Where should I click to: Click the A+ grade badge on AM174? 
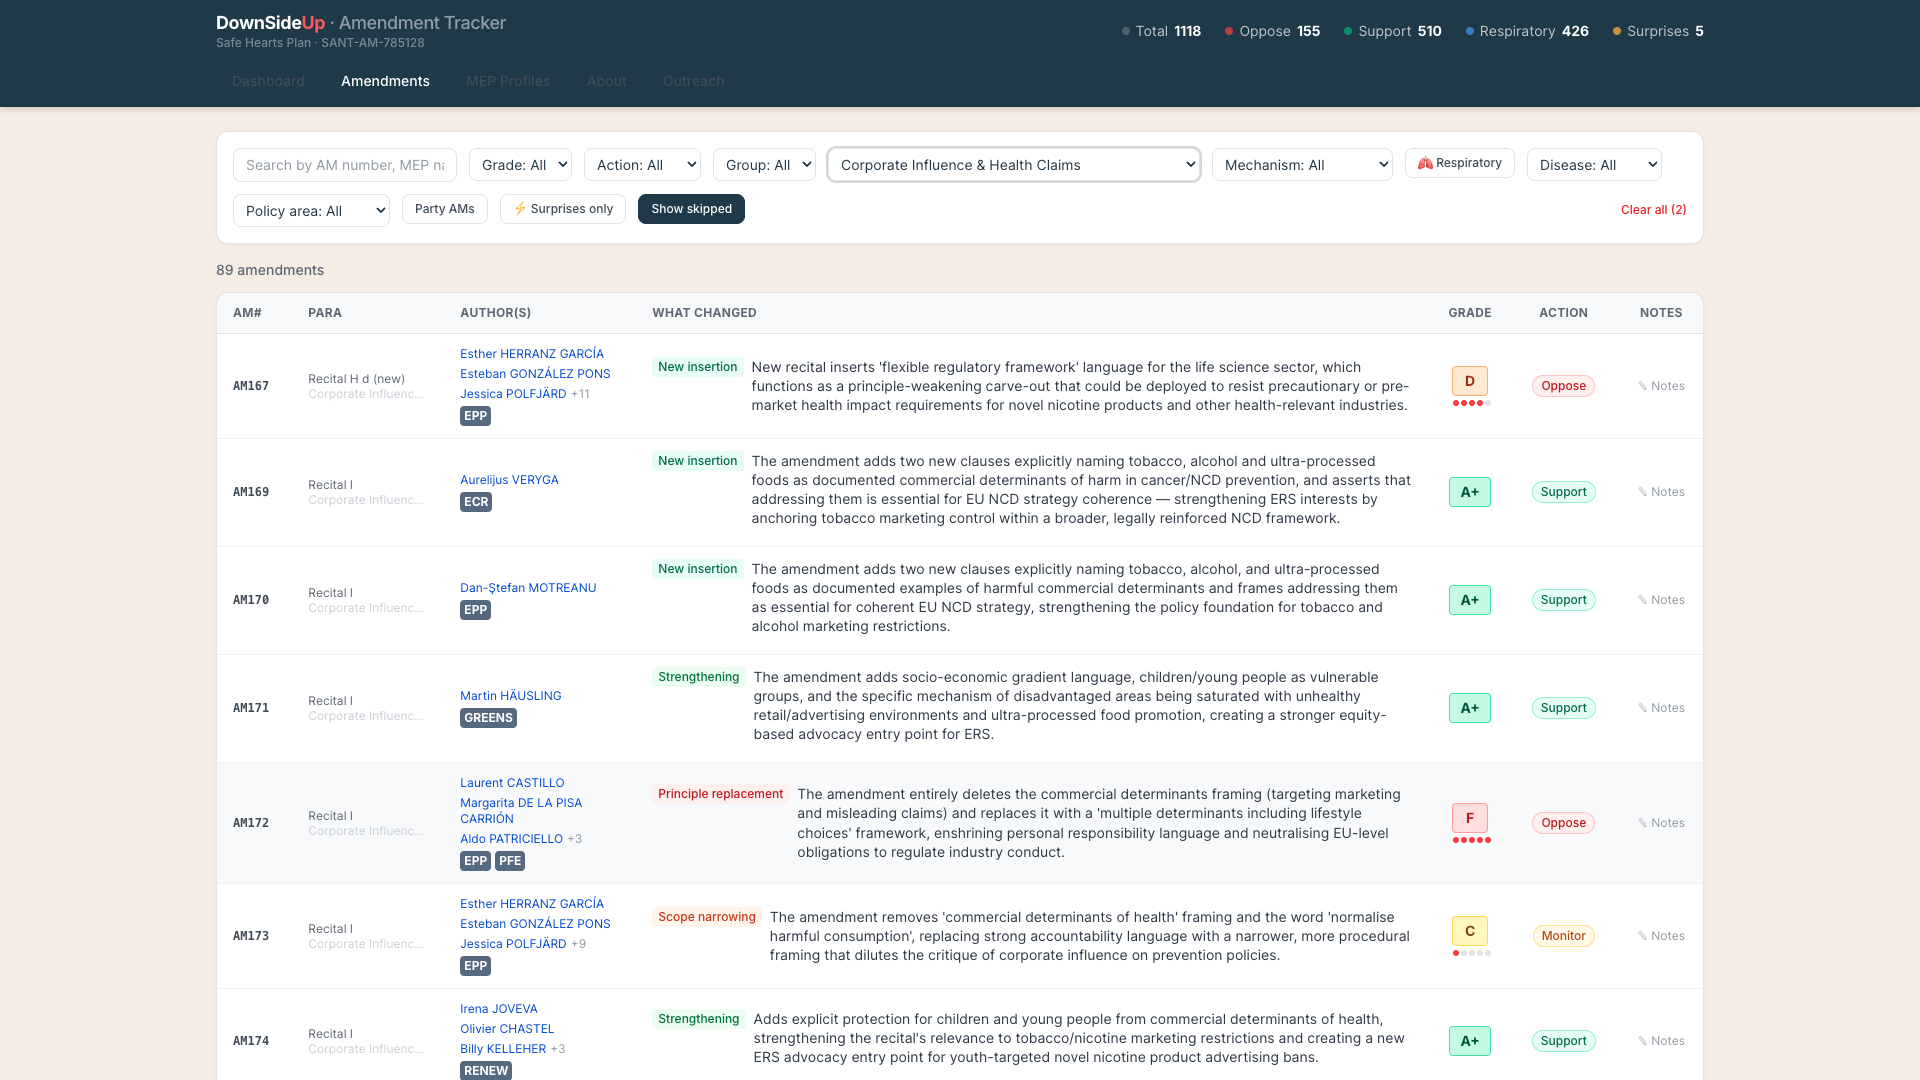coord(1470,1041)
